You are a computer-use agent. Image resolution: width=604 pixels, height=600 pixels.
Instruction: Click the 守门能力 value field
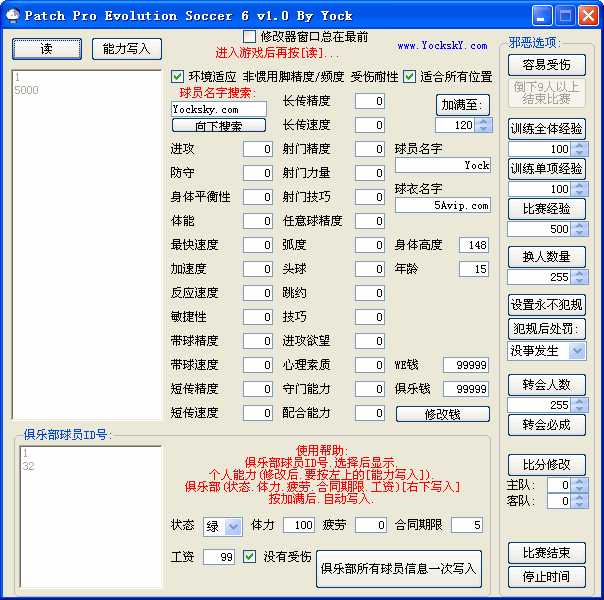(370, 389)
